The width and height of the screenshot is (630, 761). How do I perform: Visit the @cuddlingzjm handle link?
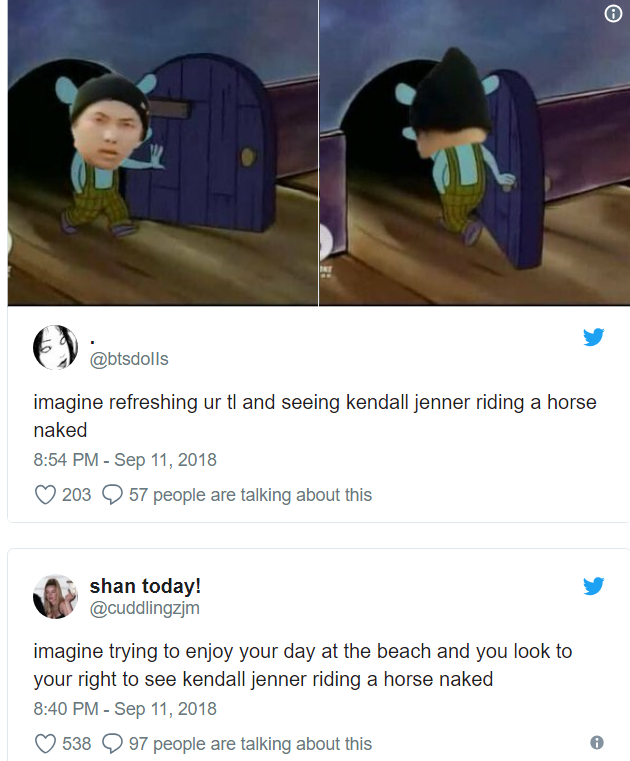145,608
